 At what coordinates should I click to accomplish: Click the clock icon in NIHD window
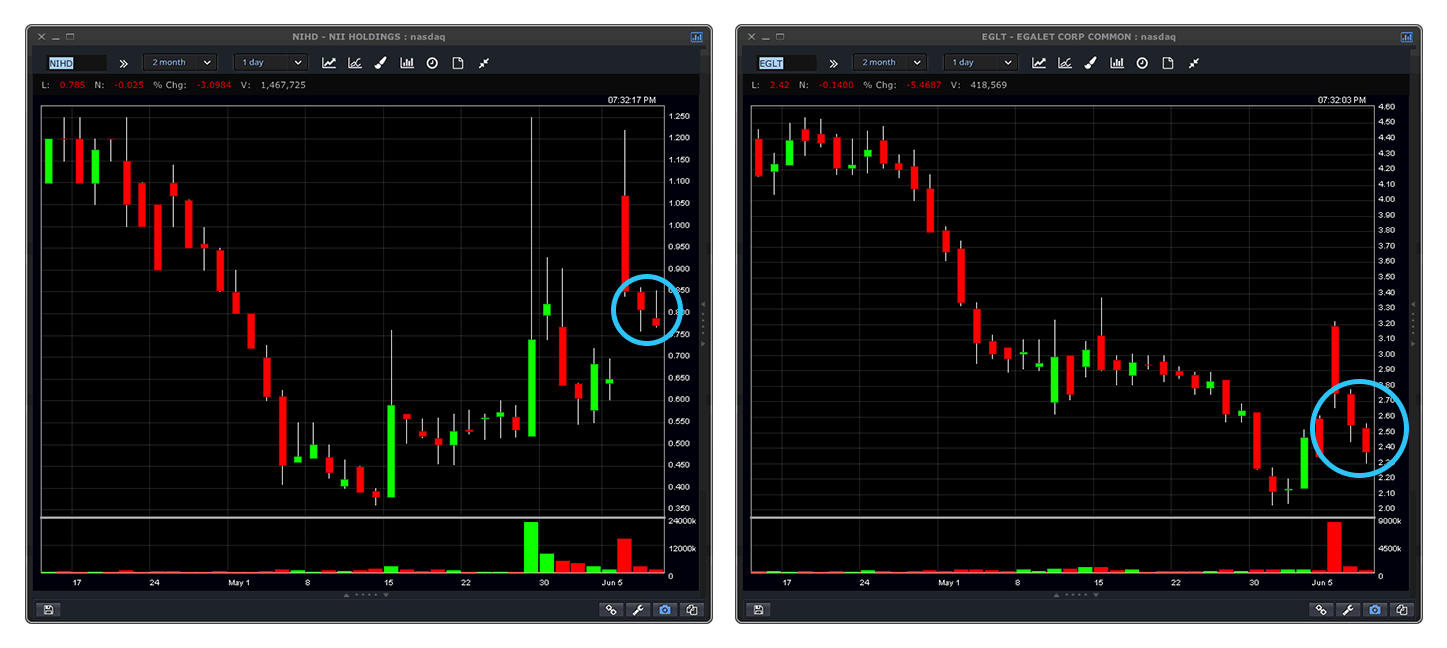coord(432,62)
